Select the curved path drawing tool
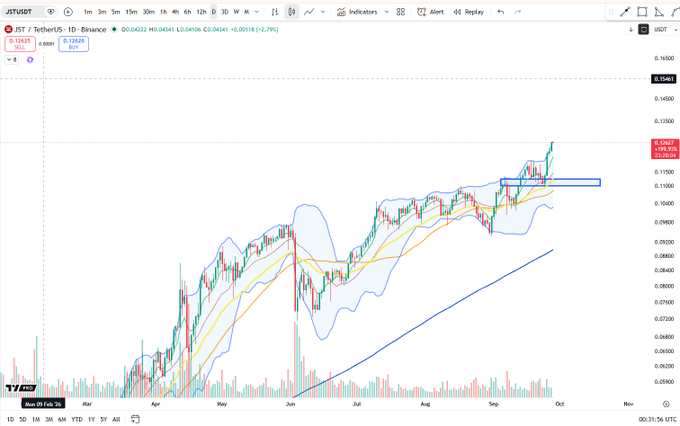 677,12
